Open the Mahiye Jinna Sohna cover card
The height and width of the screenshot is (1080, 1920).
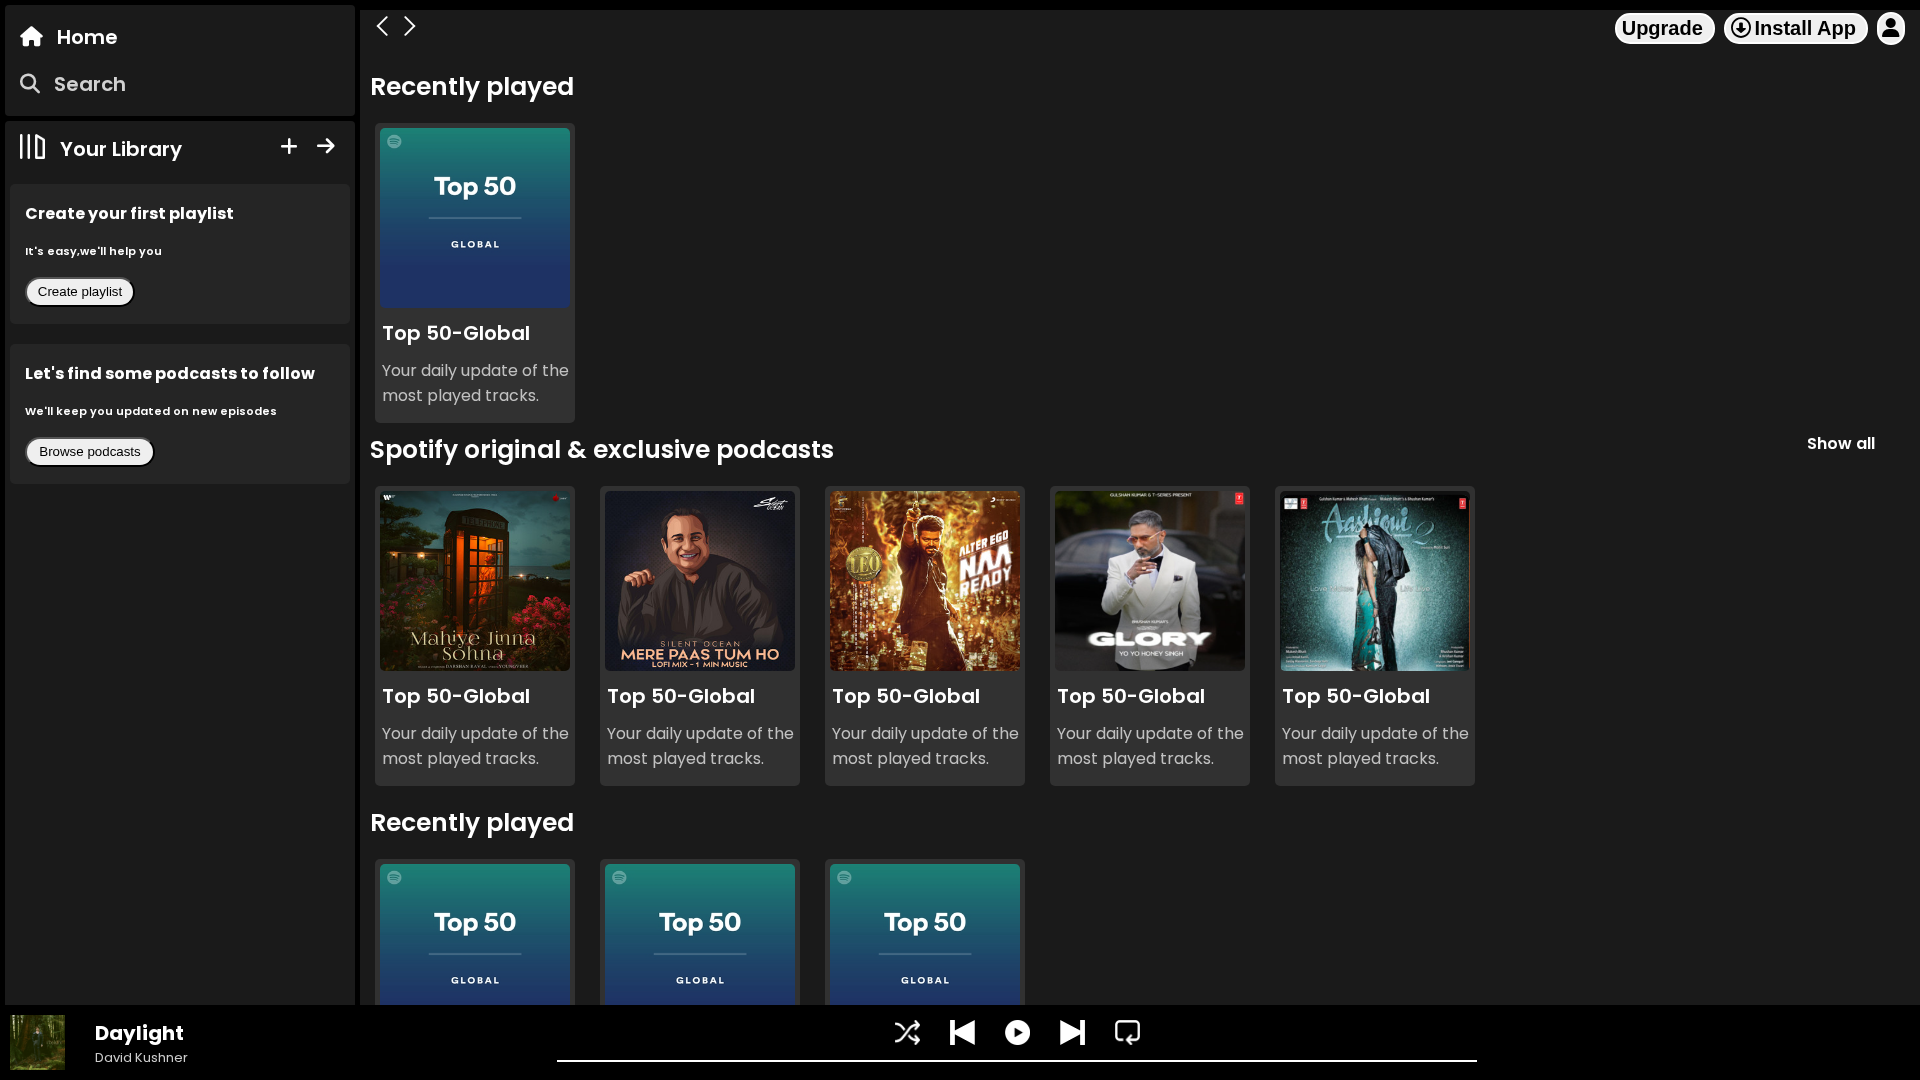pyautogui.click(x=475, y=636)
